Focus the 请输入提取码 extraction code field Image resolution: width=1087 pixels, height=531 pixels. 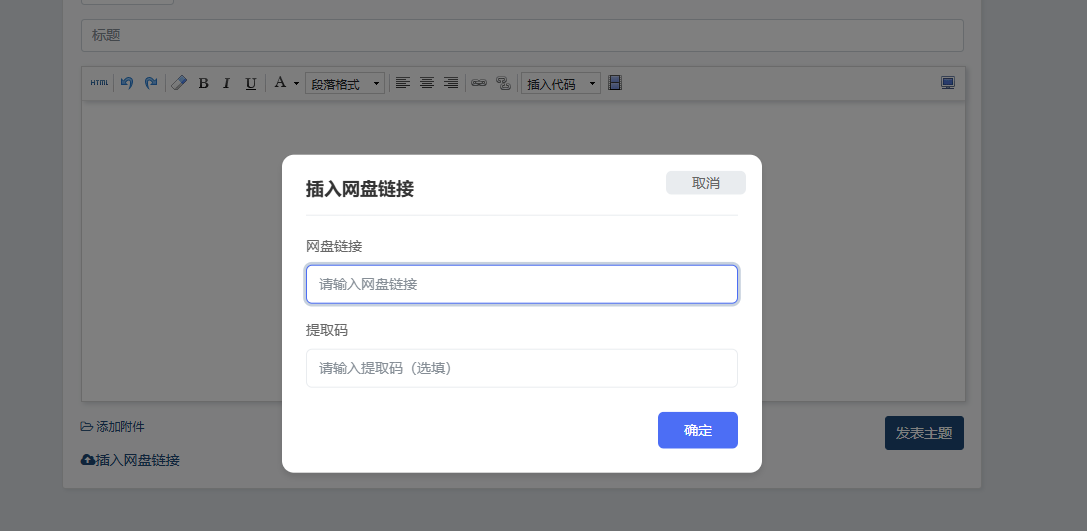pos(521,368)
